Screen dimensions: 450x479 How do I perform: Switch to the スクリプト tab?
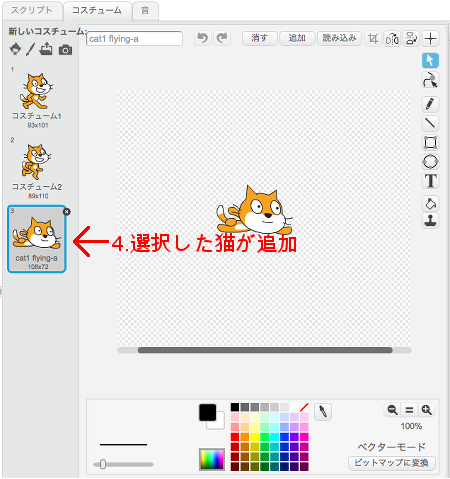[x=32, y=10]
